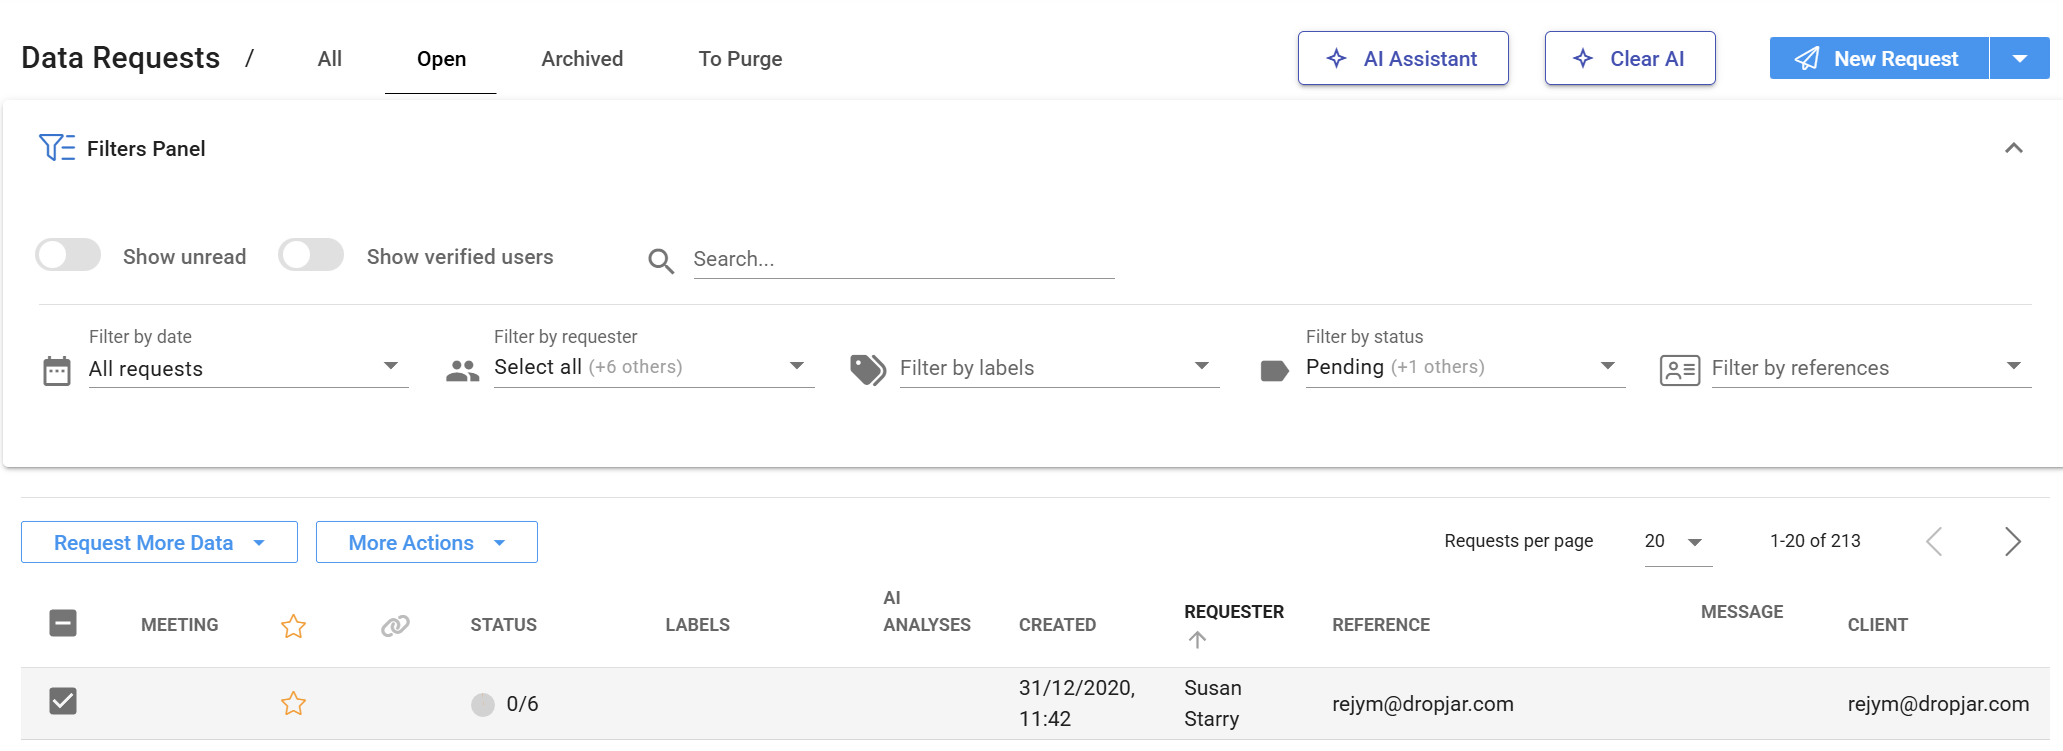This screenshot has height=751, width=2063.
Task: Click into the Search field
Action: (x=903, y=260)
